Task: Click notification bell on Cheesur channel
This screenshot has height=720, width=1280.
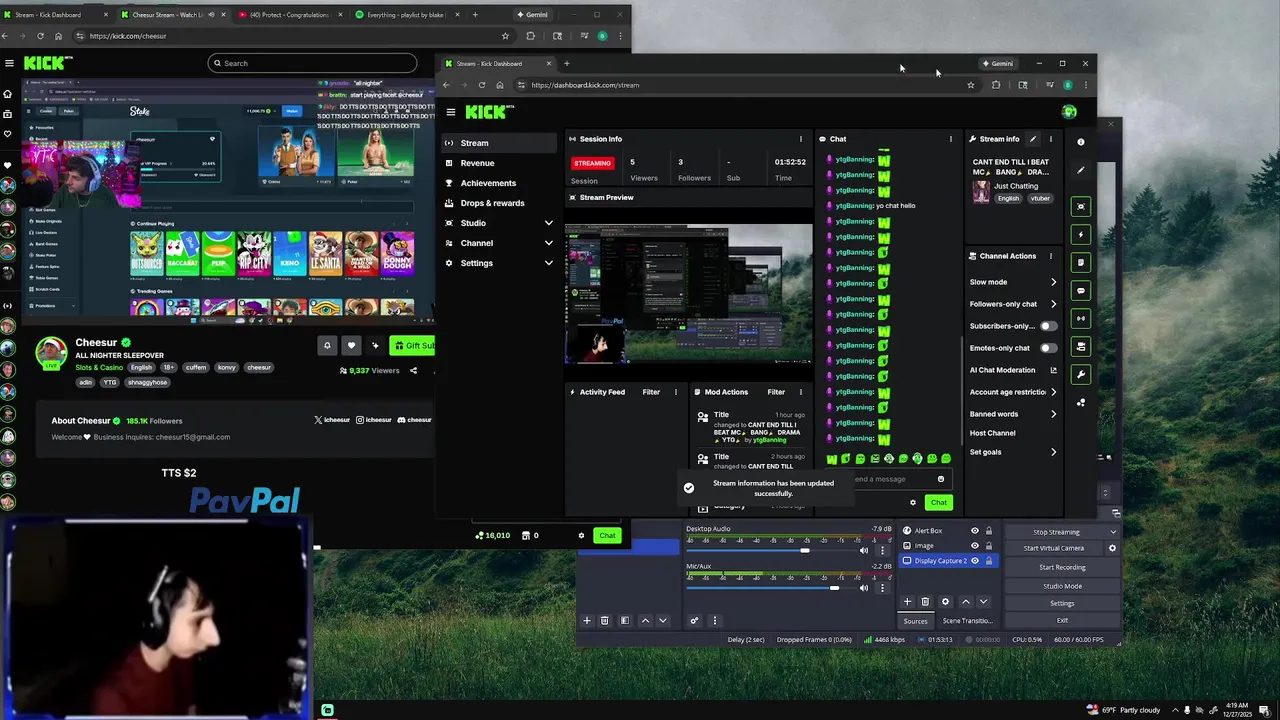Action: (327, 345)
